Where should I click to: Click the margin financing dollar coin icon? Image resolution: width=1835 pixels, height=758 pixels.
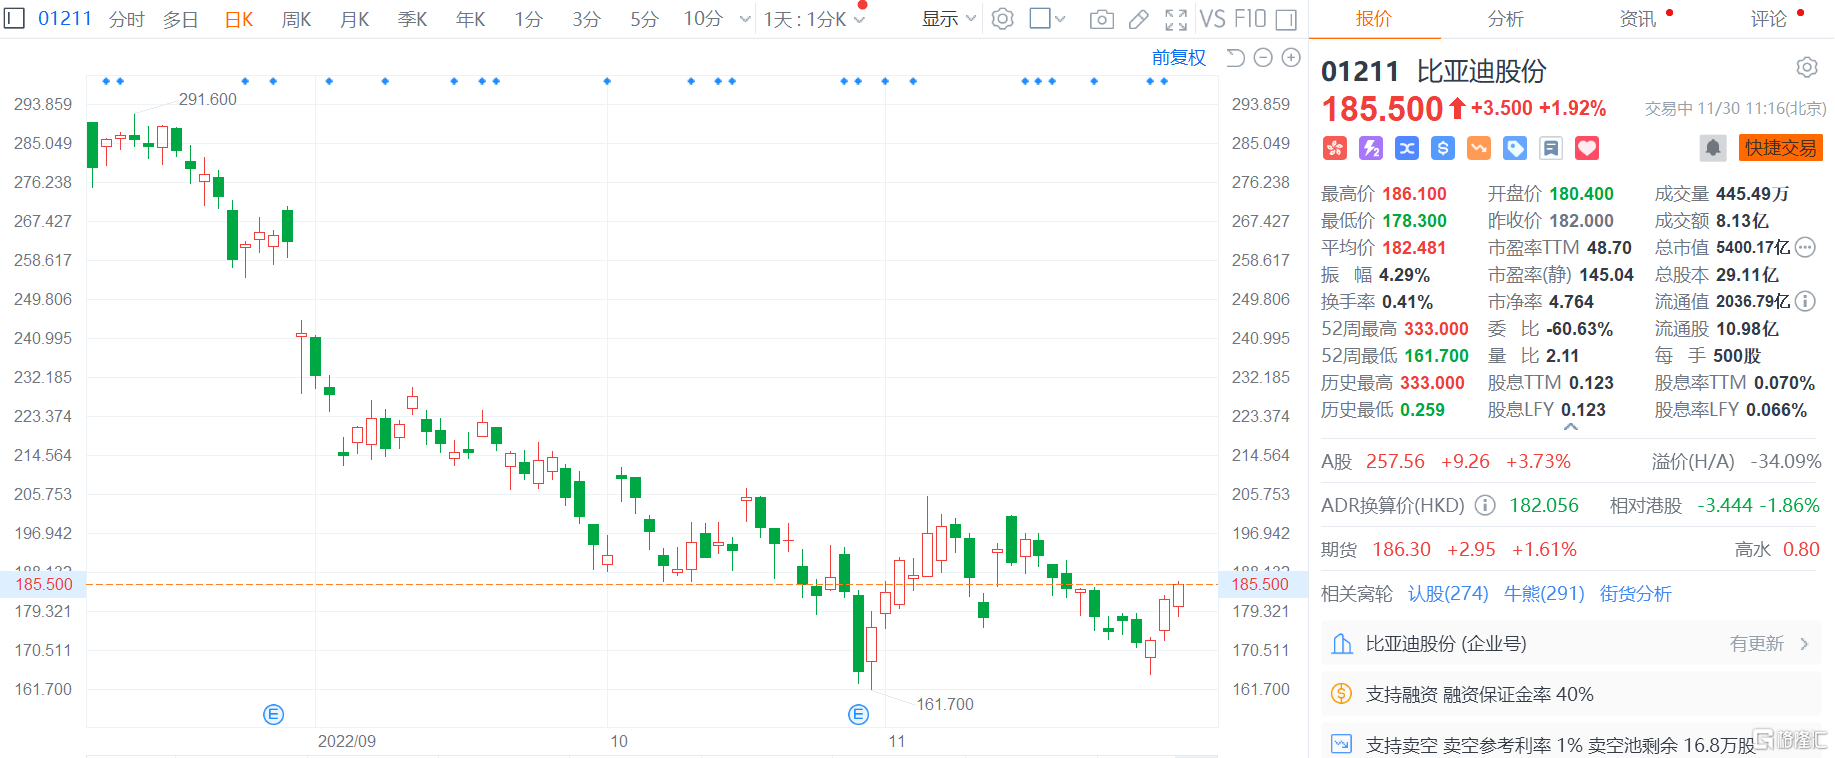[x=1342, y=693]
